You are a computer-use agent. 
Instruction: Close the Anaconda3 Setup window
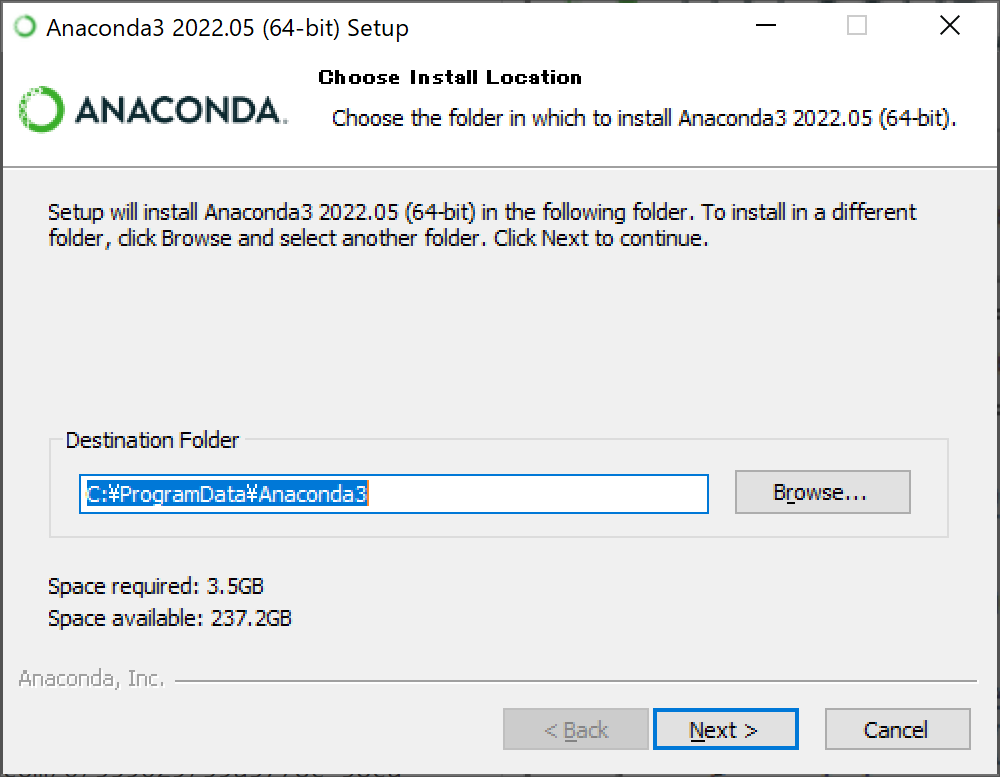tap(950, 26)
